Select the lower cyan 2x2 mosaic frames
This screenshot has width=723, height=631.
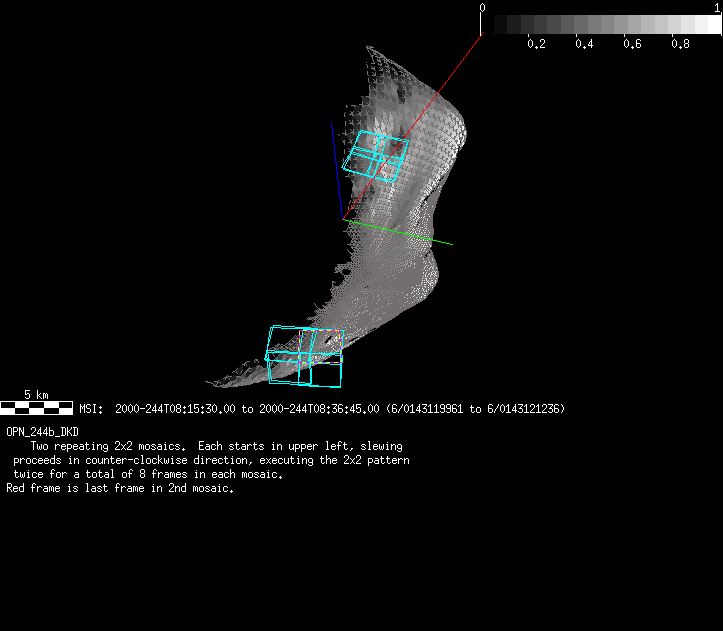coord(304,356)
